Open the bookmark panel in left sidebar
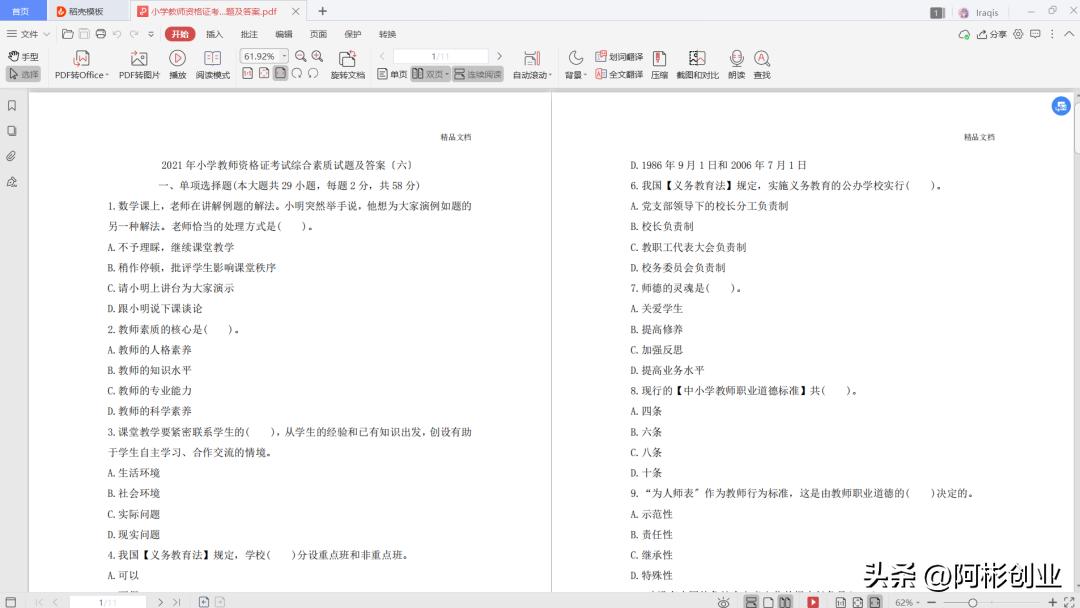Viewport: 1080px width, 608px height. tap(12, 105)
